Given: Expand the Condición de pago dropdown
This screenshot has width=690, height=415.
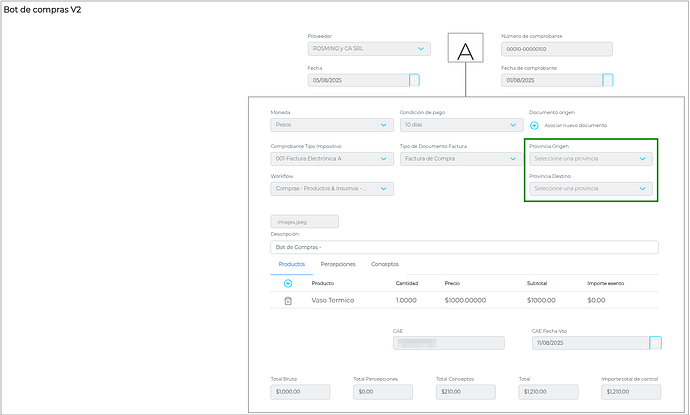Looking at the screenshot, I should (x=513, y=126).
